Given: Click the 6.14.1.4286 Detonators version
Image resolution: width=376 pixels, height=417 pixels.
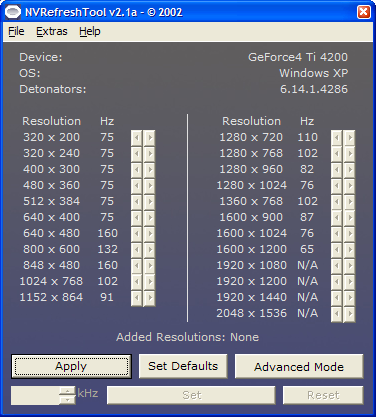Looking at the screenshot, I should click(314, 89).
